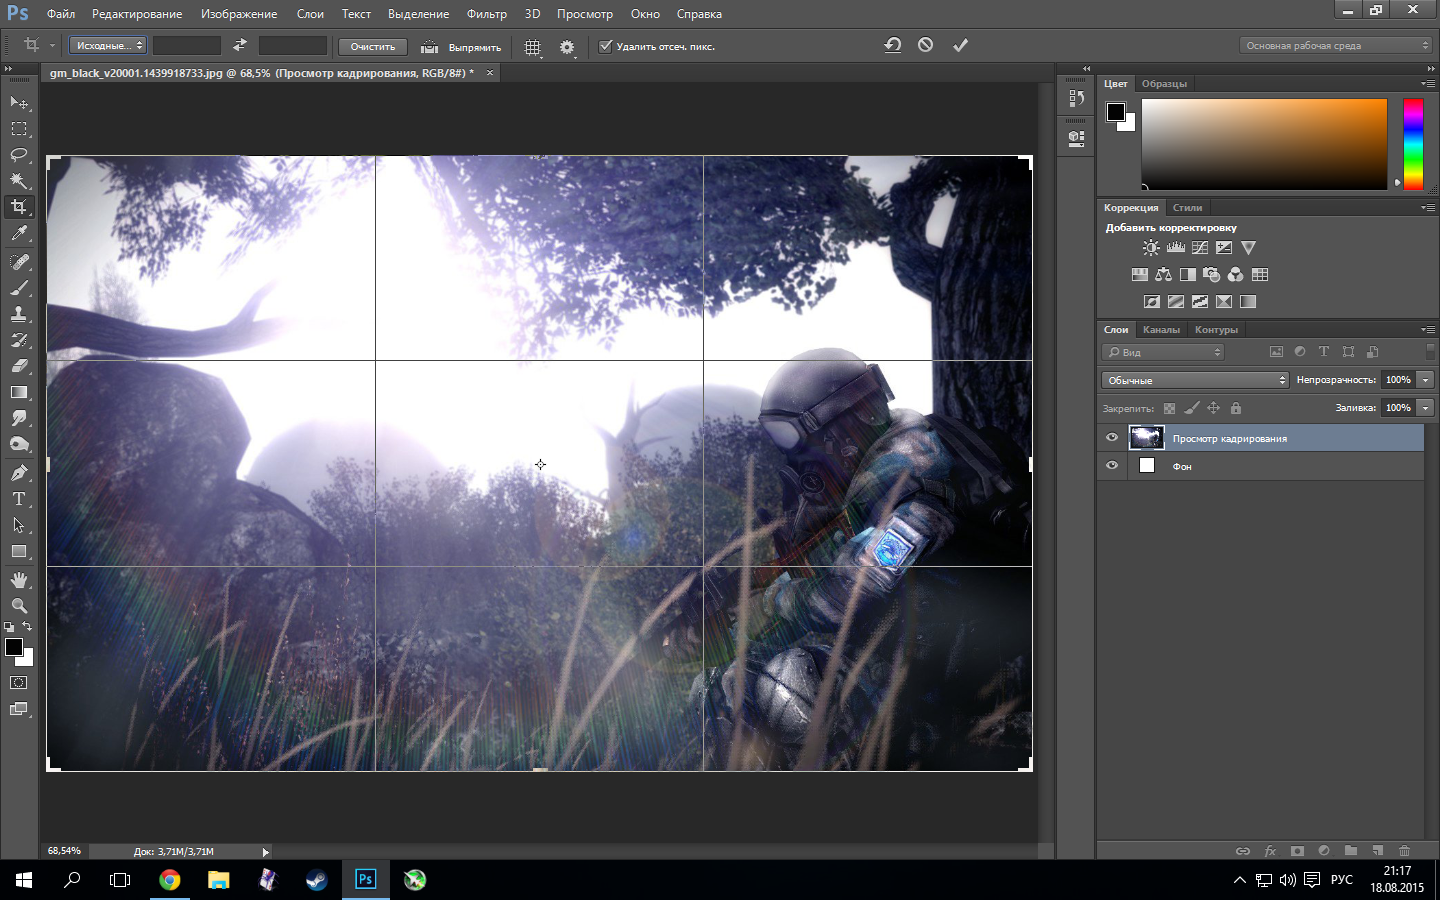Image resolution: width=1440 pixels, height=900 pixels.
Task: Toggle lock image pixels
Action: click(1192, 408)
